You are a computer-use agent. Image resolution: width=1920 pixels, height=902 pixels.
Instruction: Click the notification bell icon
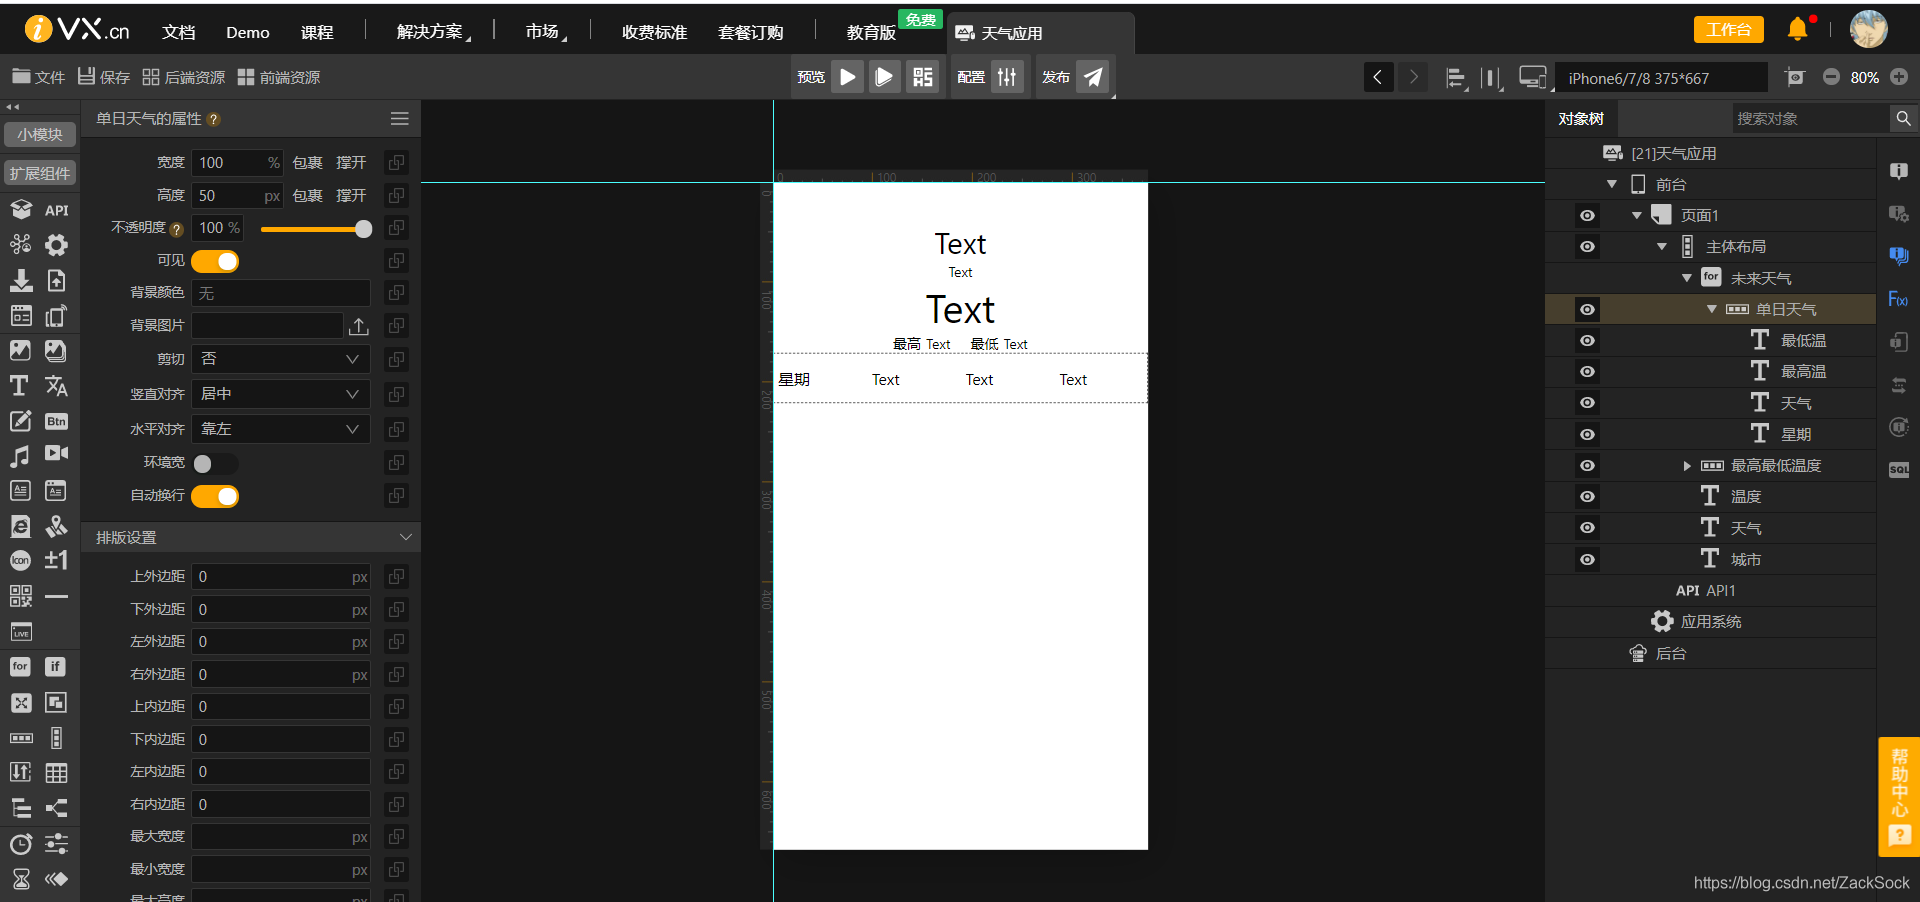1797,29
